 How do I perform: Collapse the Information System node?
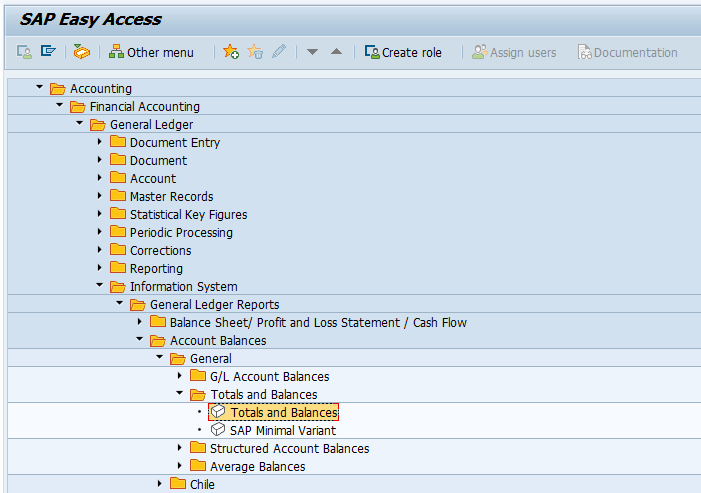coord(100,285)
